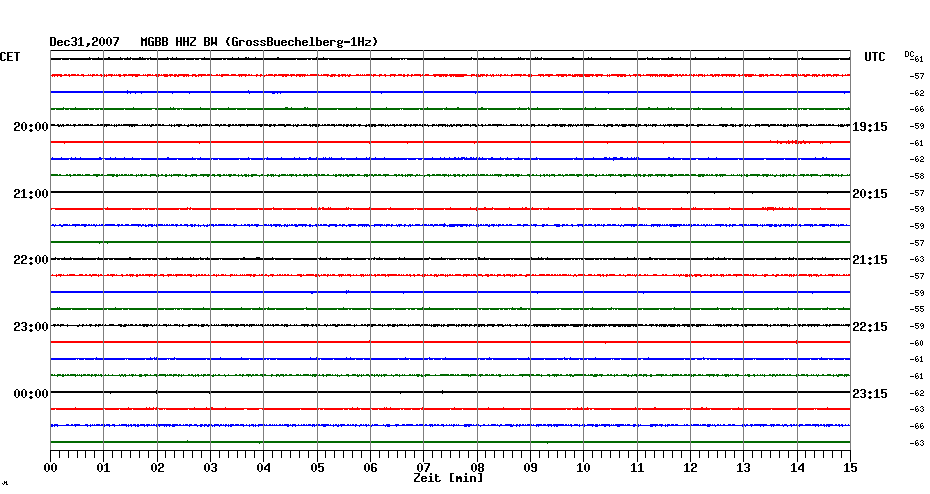Click the black seismic trace at 20:00 CET
This screenshot has height=494, width=930.
pyautogui.click(x=450, y=126)
